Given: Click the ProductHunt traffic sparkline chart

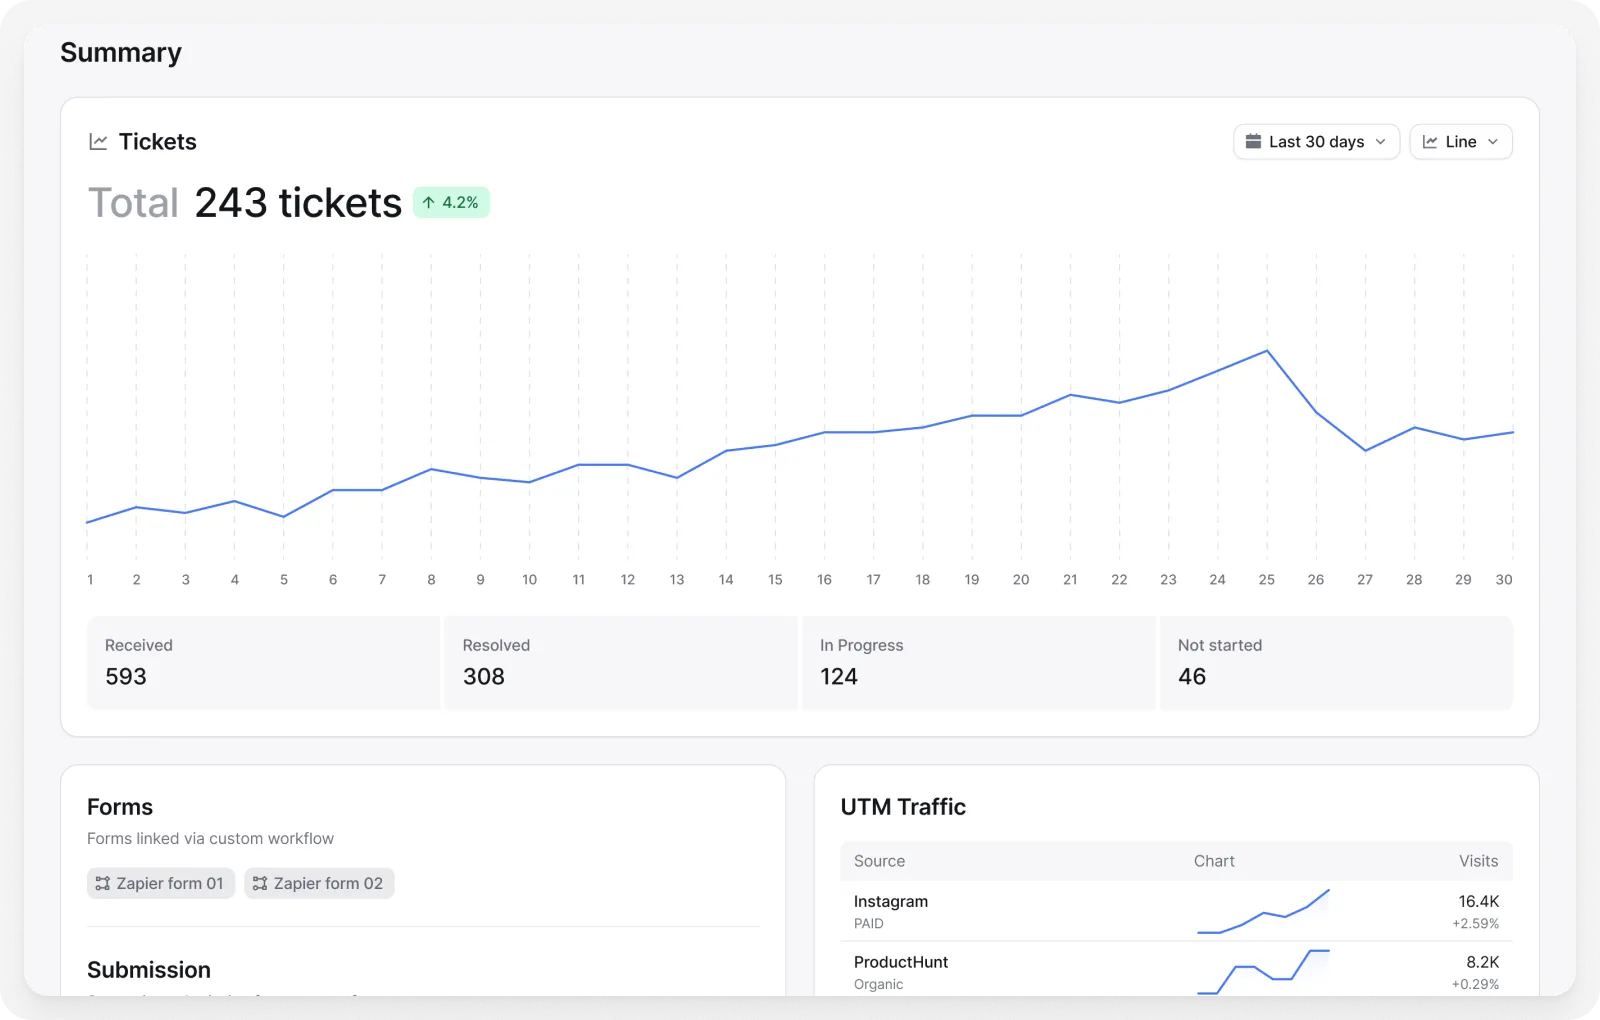Looking at the screenshot, I should click(1263, 971).
